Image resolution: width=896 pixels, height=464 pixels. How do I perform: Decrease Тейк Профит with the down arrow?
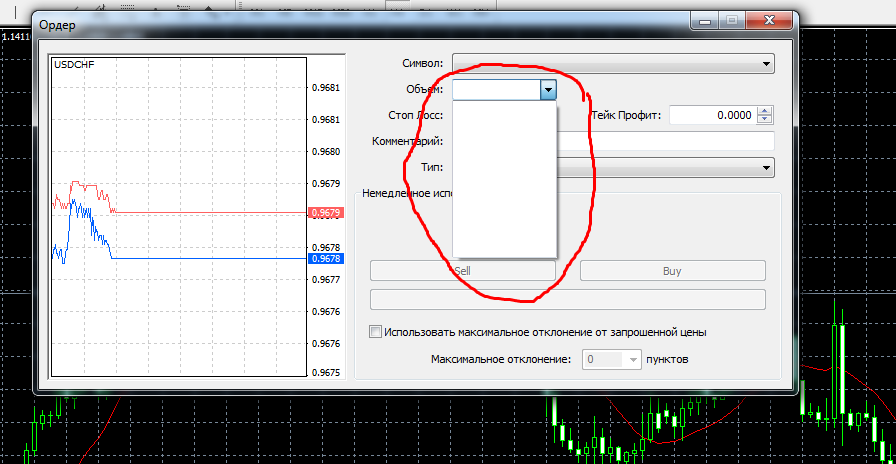[765, 120]
